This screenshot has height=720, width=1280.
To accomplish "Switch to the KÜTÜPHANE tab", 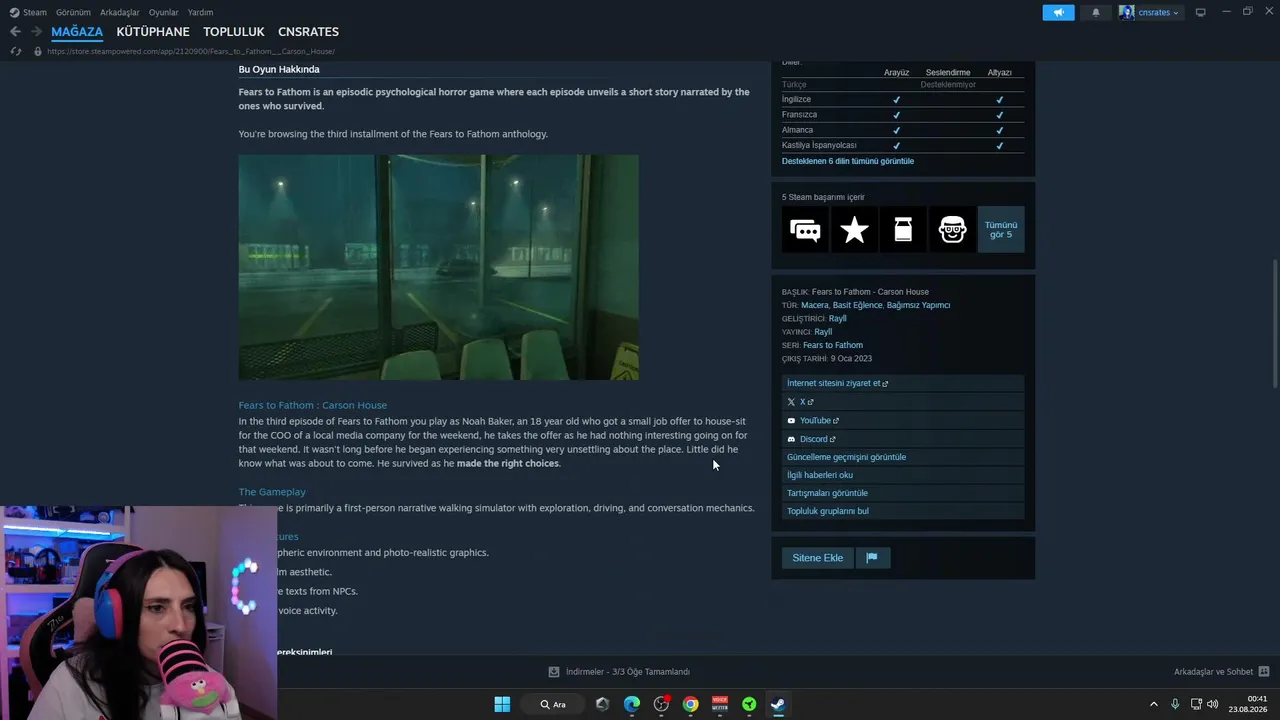I will [153, 32].
